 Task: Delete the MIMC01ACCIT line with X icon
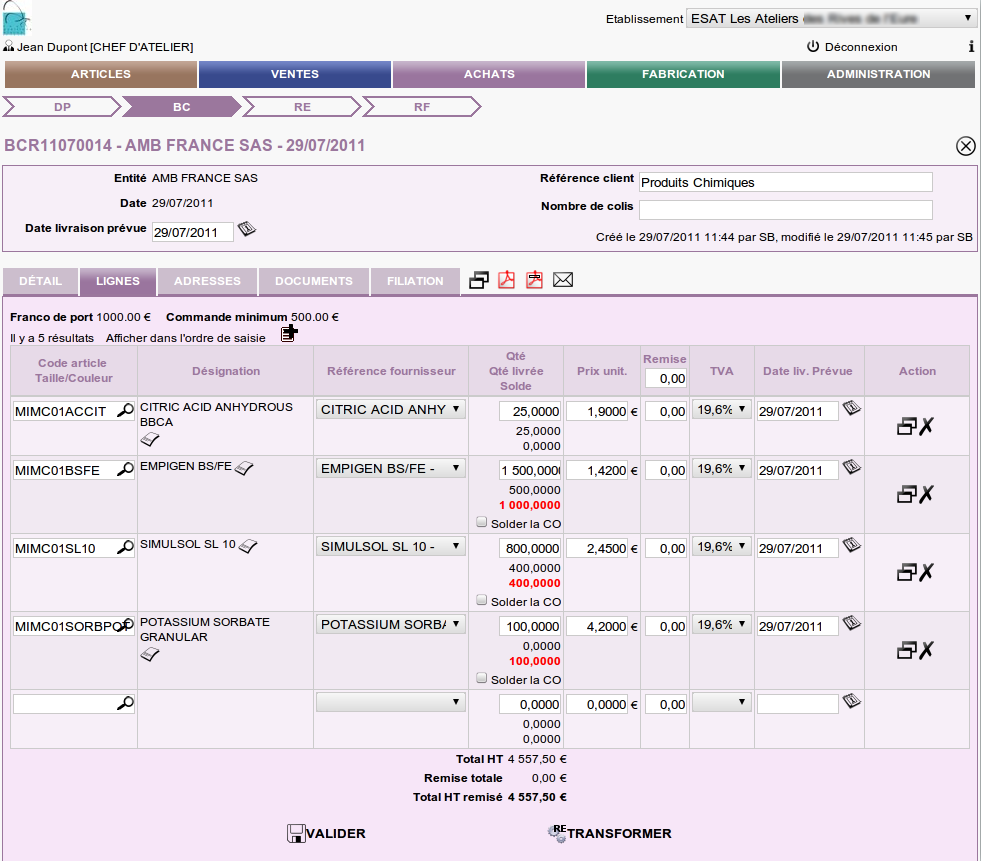(x=926, y=427)
